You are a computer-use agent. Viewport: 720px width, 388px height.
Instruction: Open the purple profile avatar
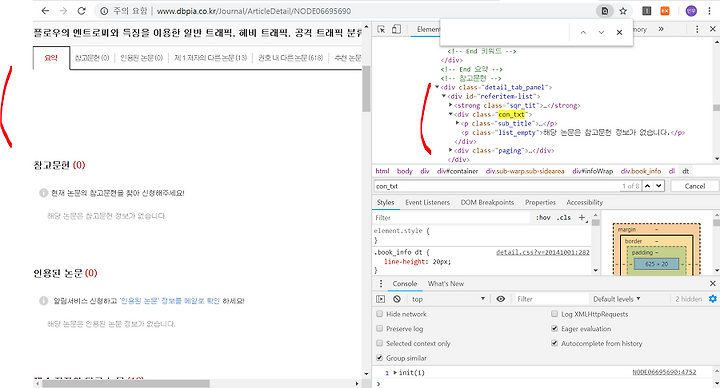point(691,11)
